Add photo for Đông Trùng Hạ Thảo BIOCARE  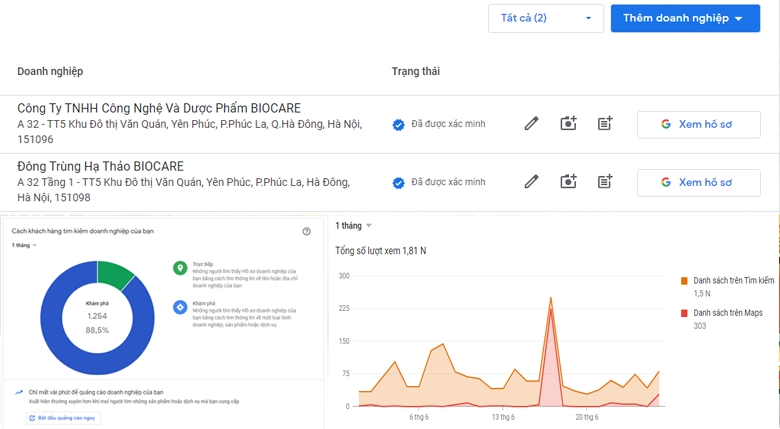point(568,182)
